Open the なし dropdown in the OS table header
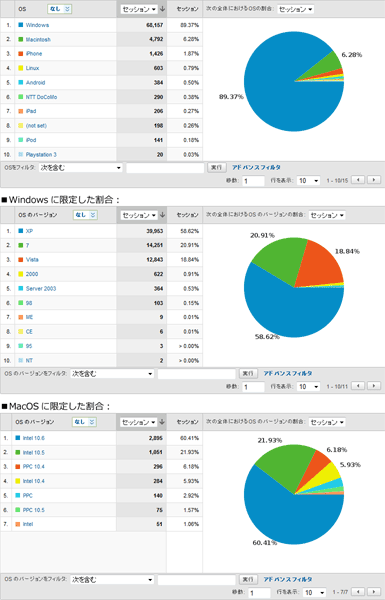The width and height of the screenshot is (385, 600). [60, 9]
